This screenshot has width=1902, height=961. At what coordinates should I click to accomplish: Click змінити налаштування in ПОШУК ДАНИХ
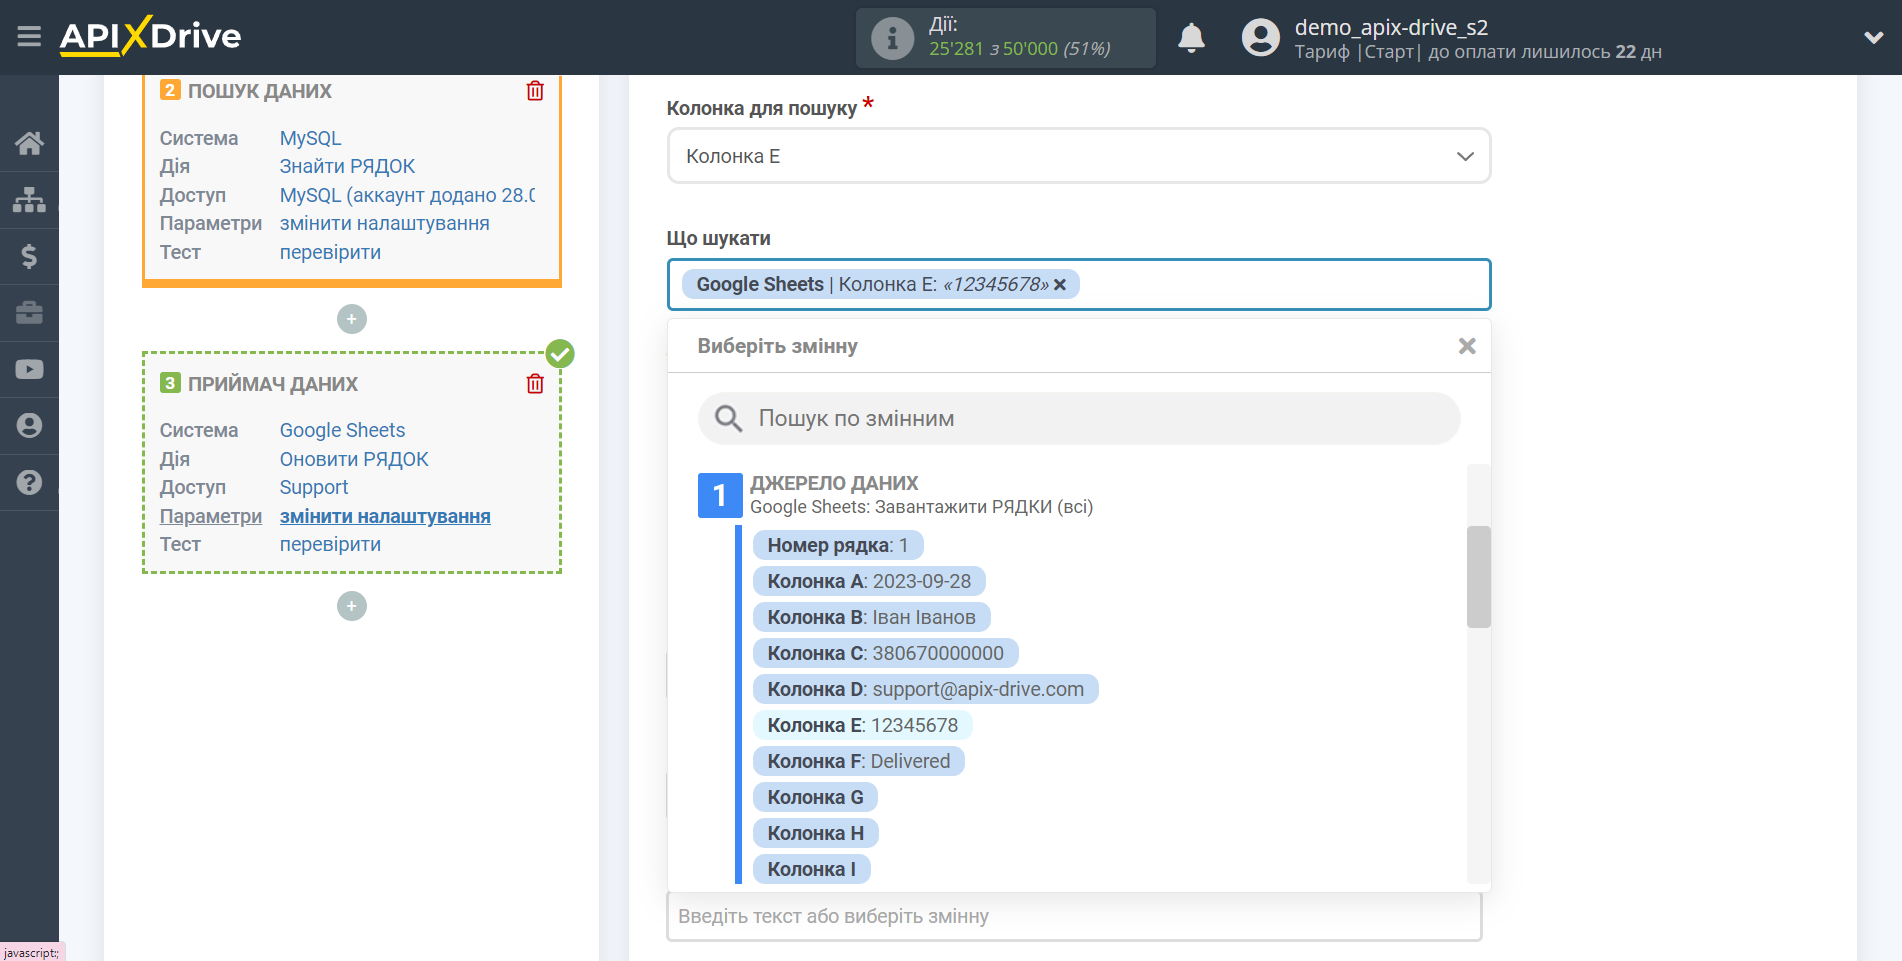384,223
